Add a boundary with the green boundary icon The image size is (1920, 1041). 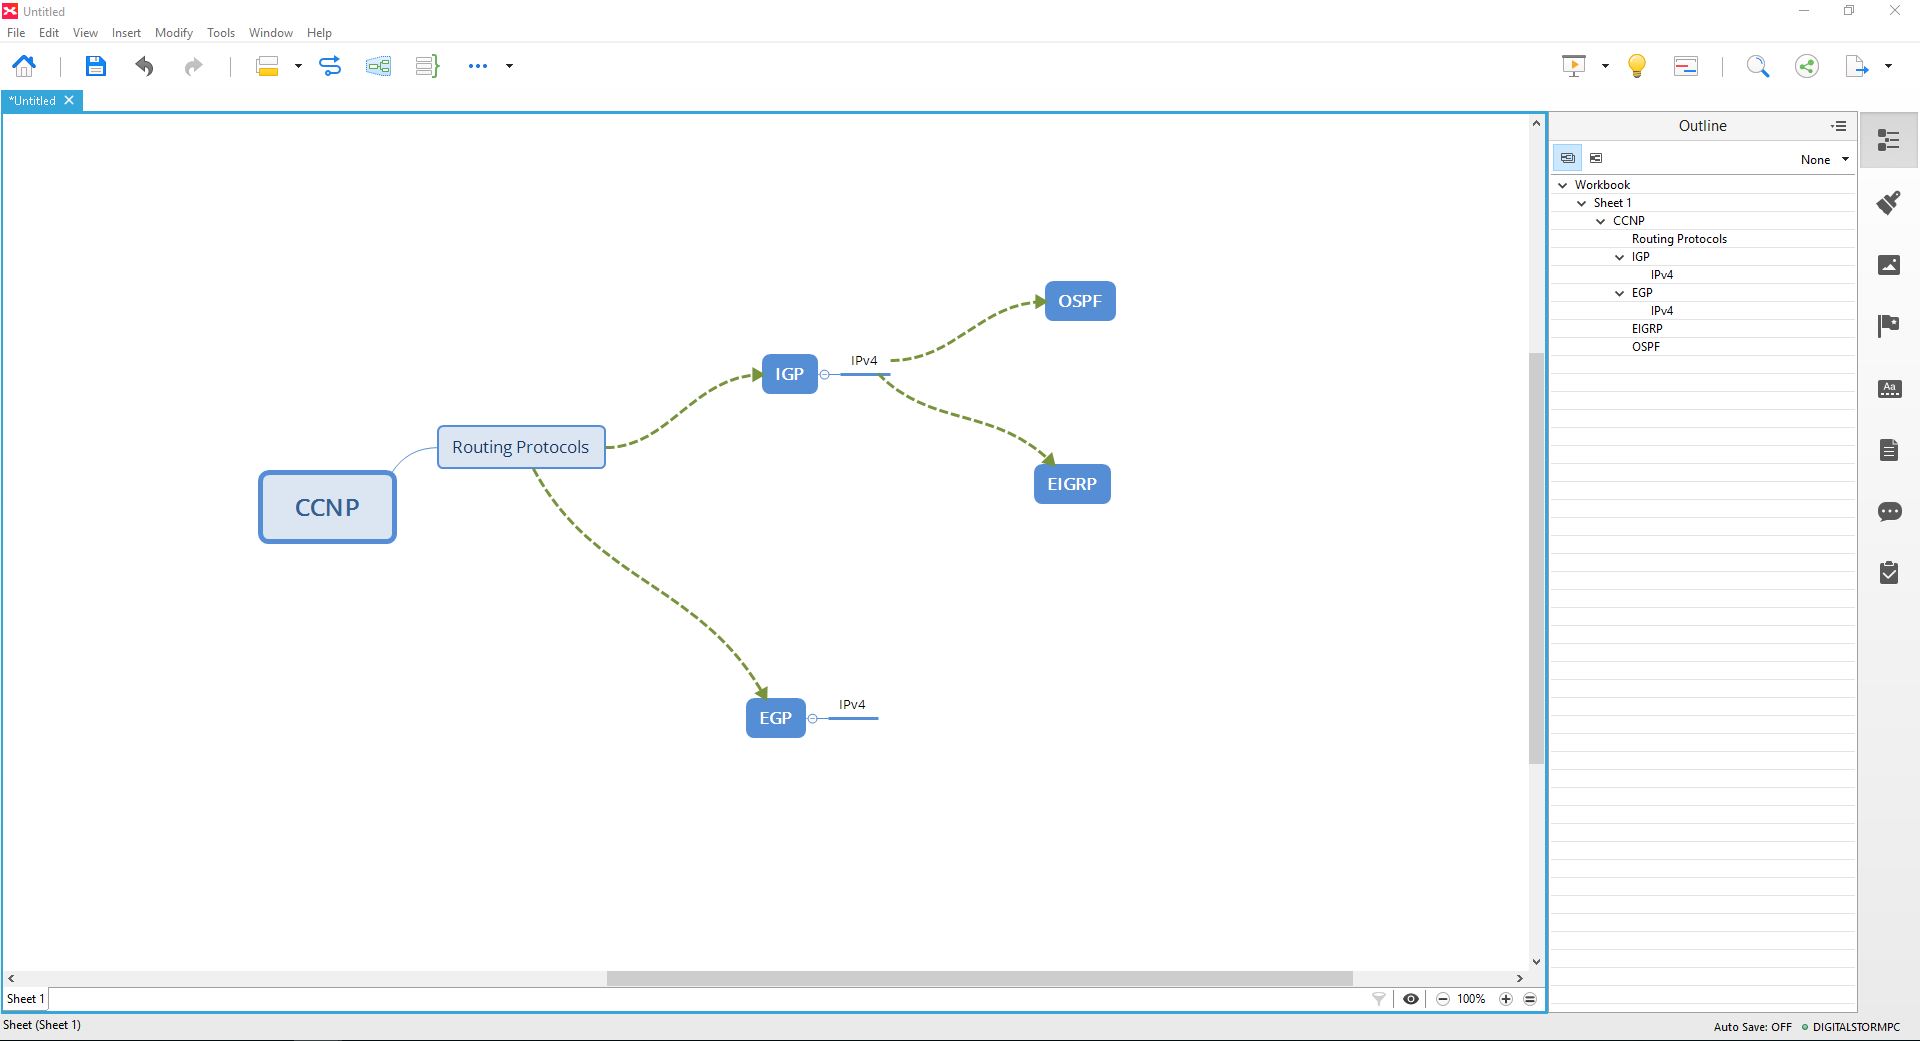click(378, 66)
